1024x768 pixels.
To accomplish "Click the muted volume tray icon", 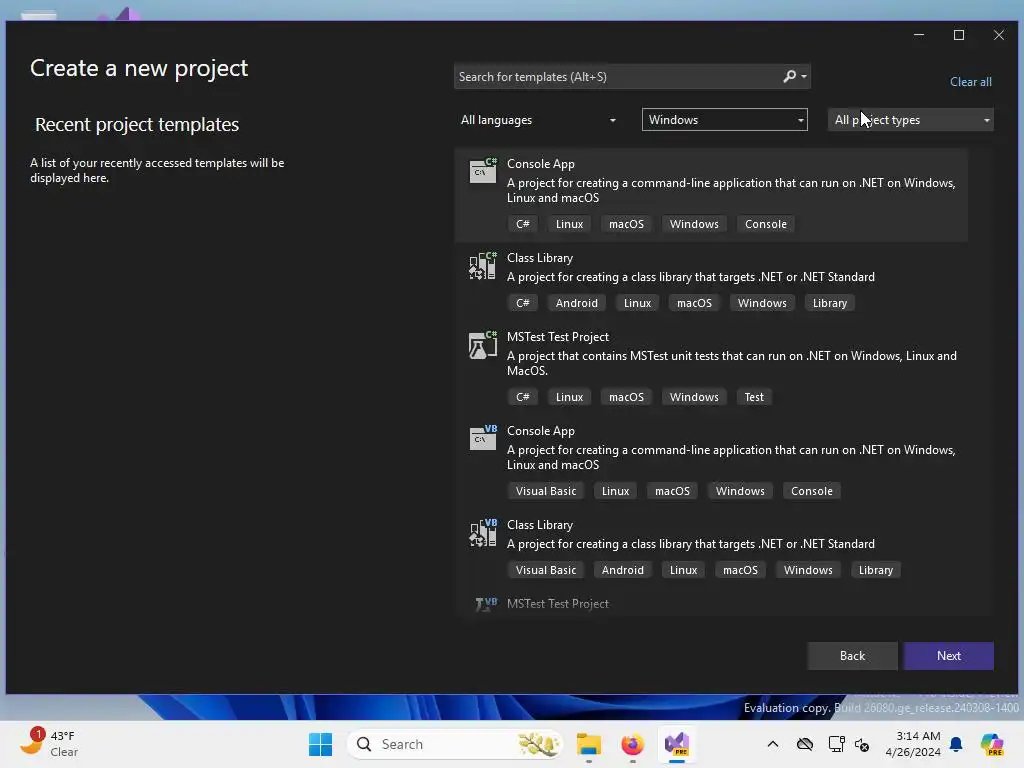I will pos(862,744).
